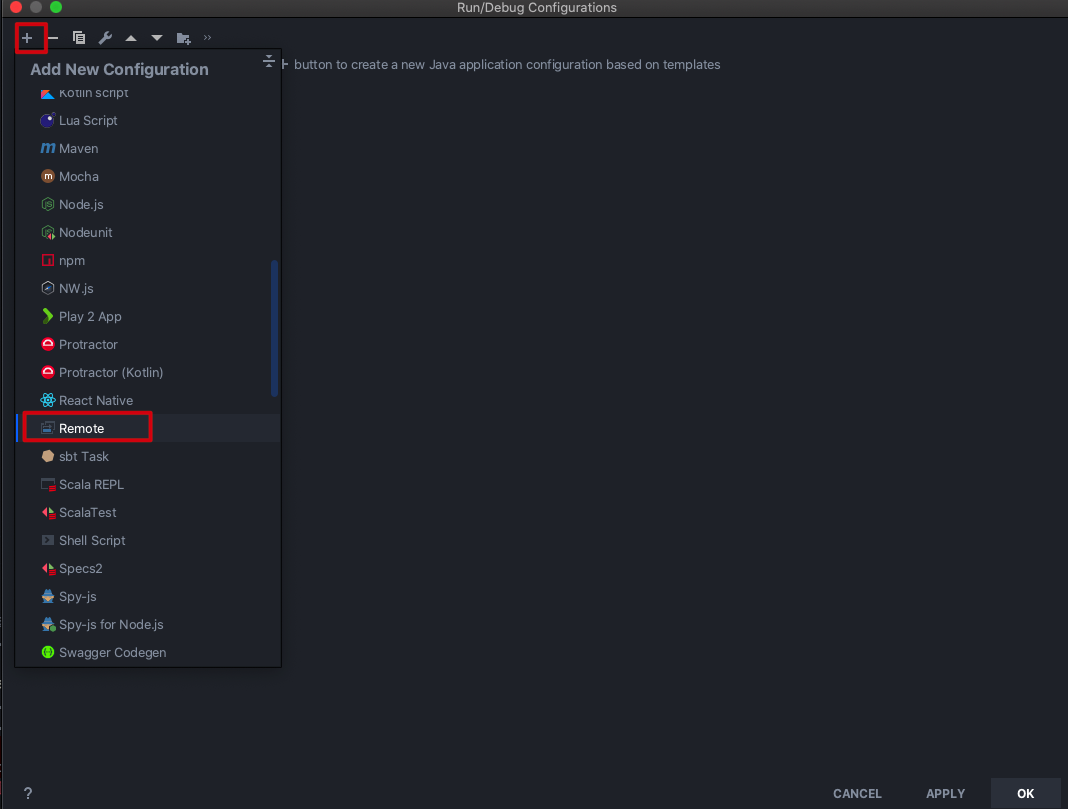
Task: Select Nodeunit configuration type
Action: pos(148,232)
